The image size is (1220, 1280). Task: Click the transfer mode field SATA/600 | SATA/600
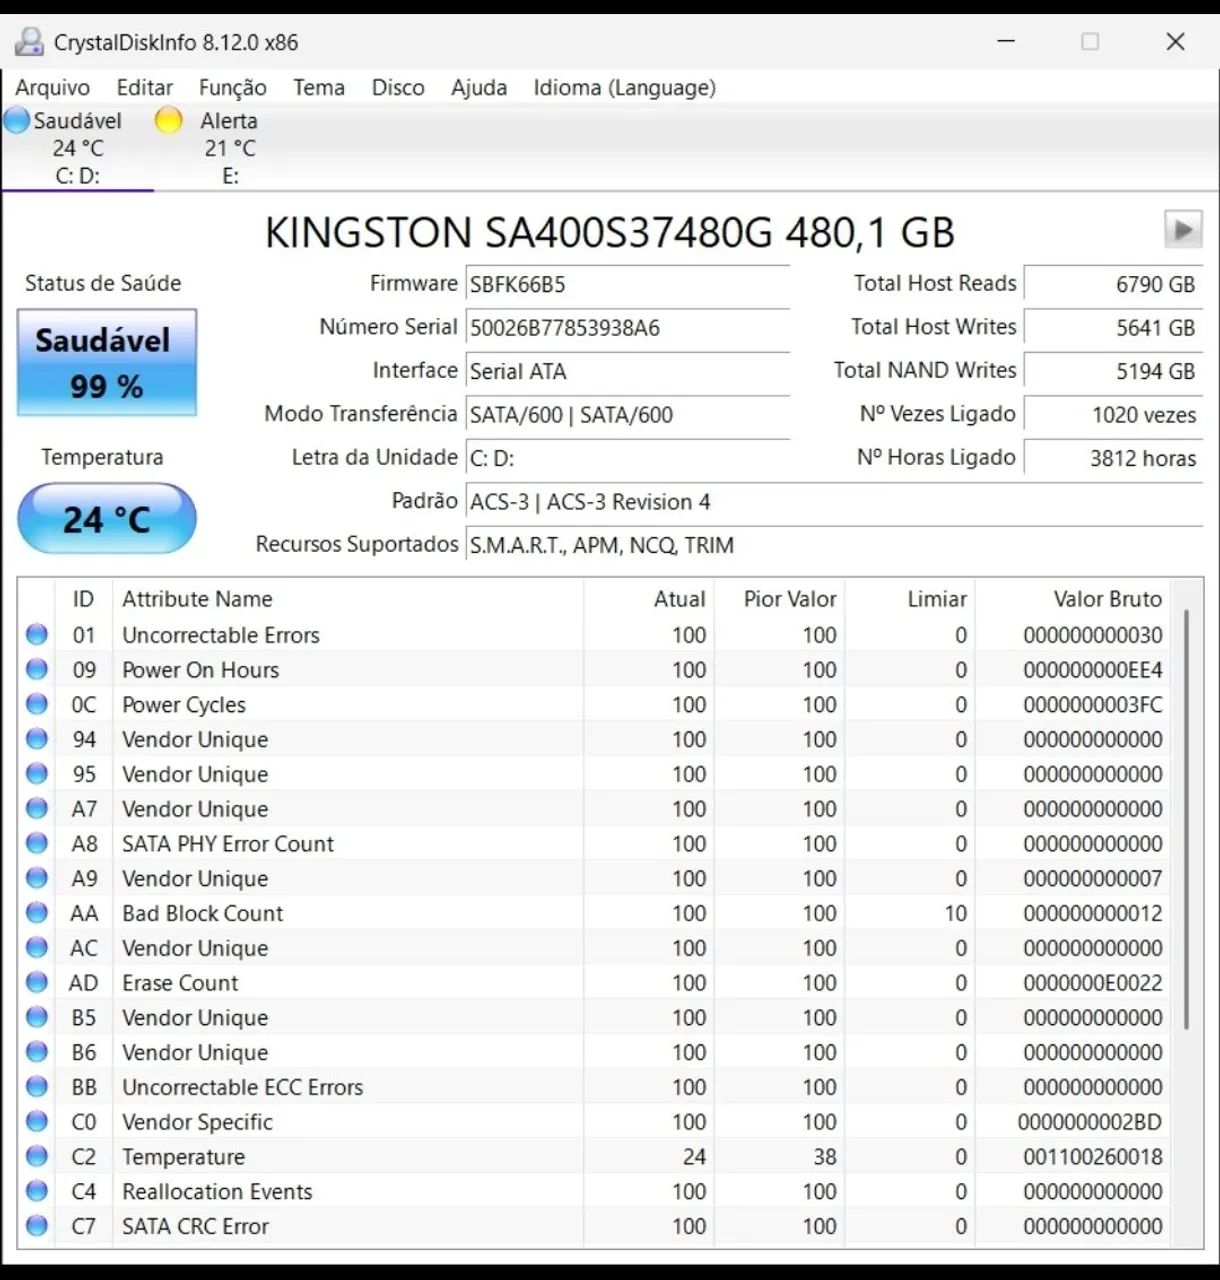(x=628, y=415)
